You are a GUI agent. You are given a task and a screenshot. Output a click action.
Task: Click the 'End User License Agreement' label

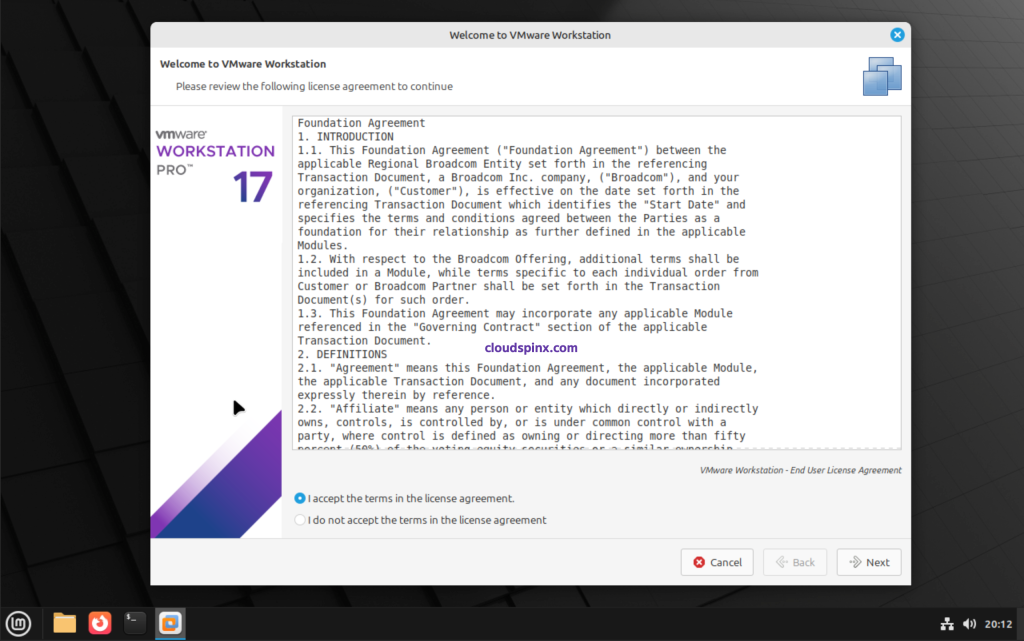tap(798, 470)
